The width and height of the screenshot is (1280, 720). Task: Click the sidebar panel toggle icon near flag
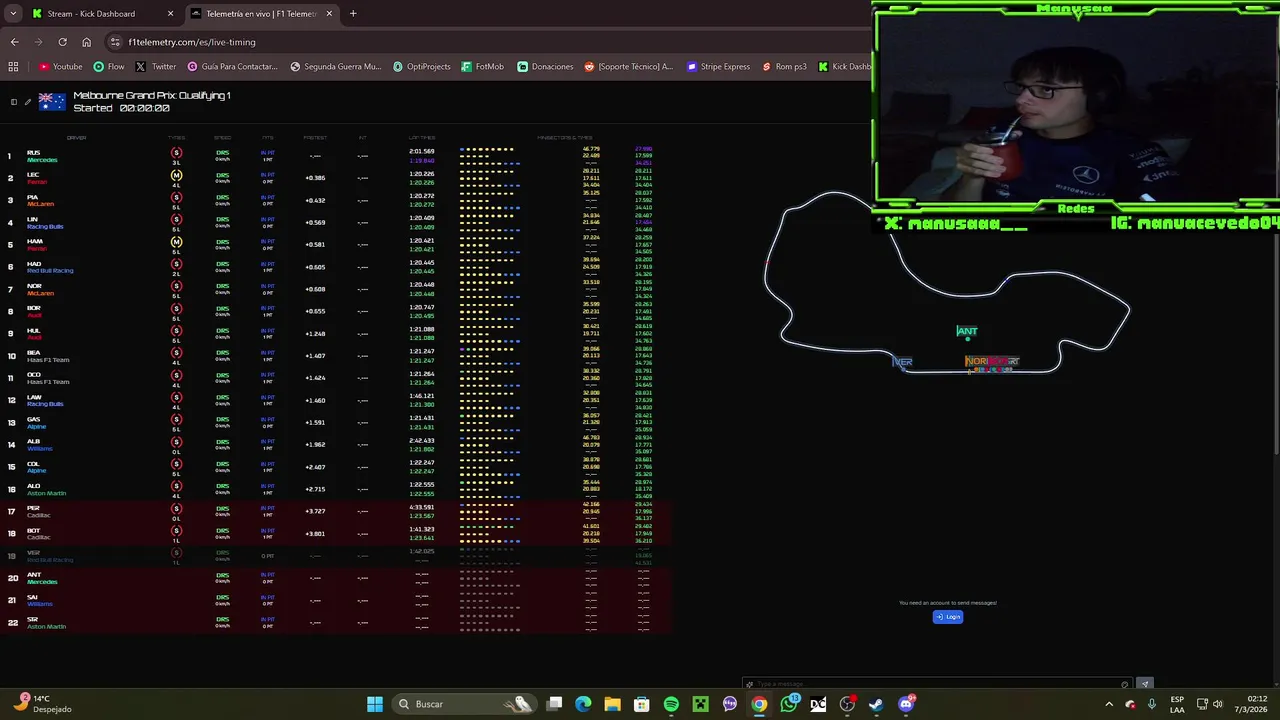[x=14, y=102]
